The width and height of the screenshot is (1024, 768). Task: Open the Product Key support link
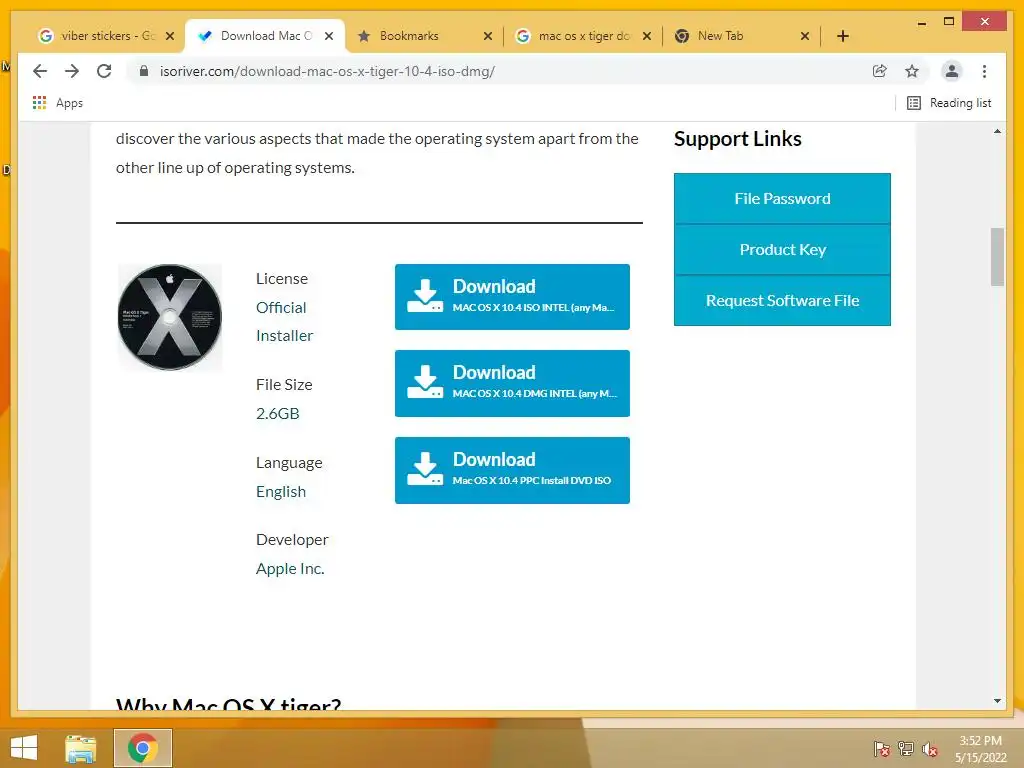782,249
